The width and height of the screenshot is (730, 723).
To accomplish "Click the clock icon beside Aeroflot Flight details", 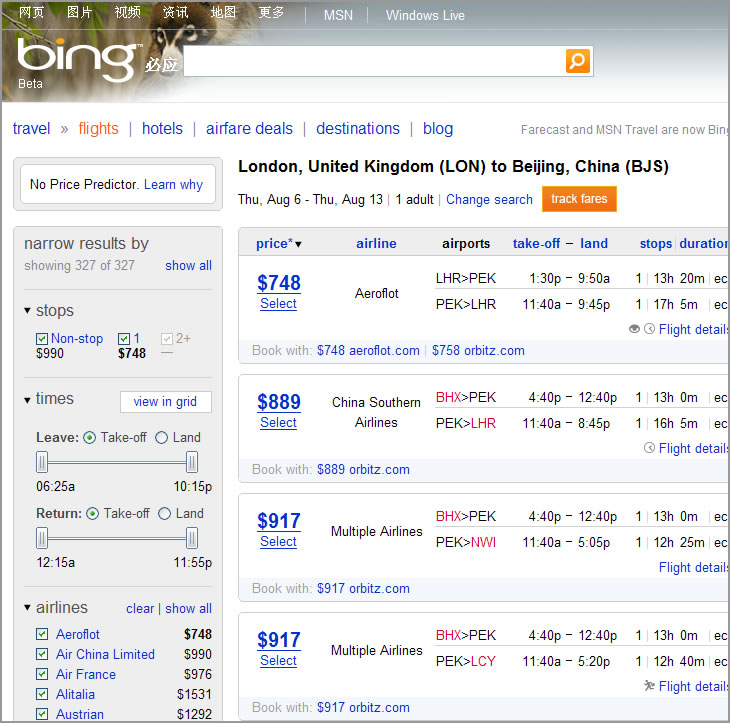I will click(649, 329).
